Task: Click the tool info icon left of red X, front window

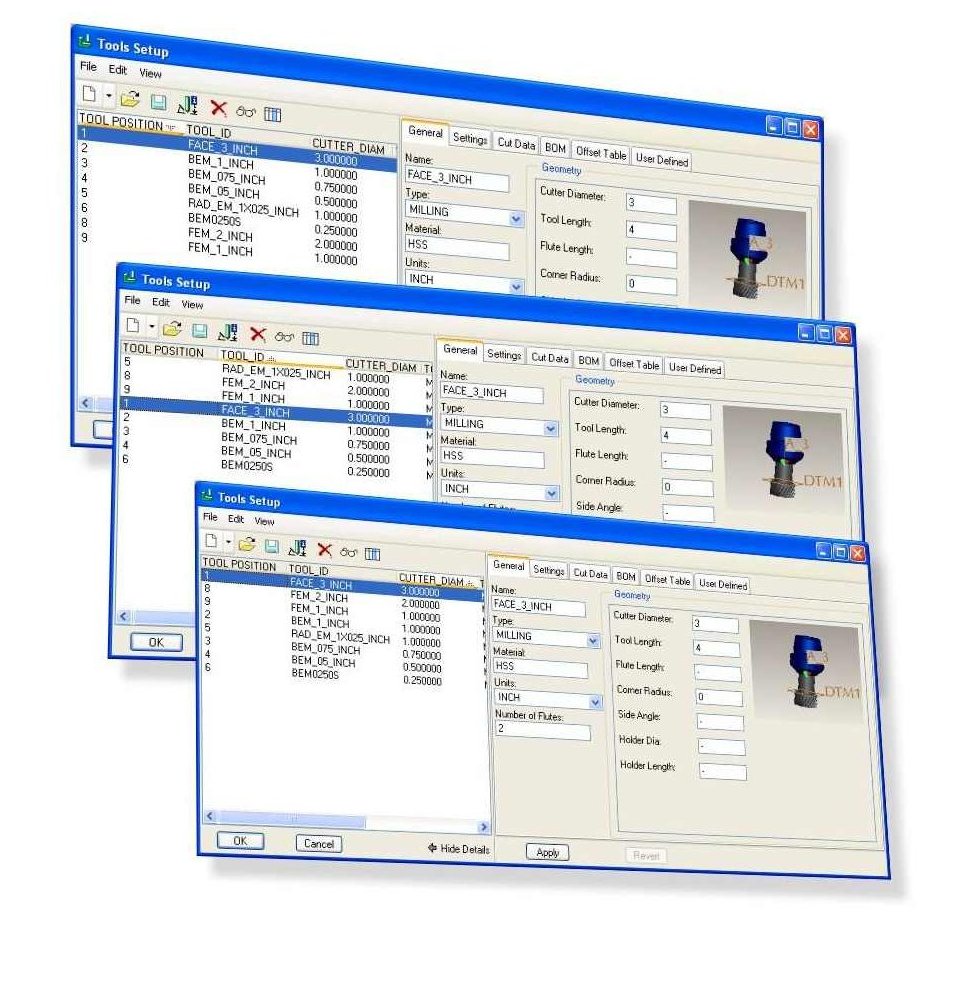Action: tap(297, 548)
